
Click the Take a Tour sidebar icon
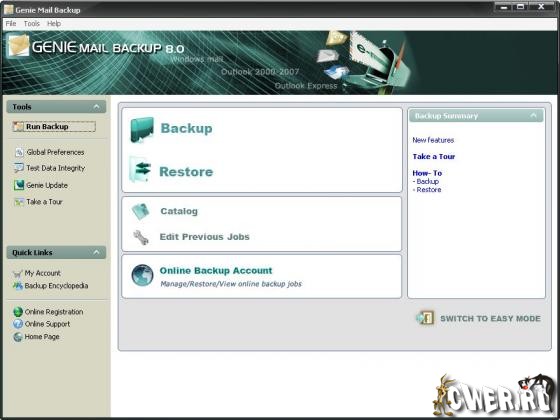pyautogui.click(x=19, y=202)
